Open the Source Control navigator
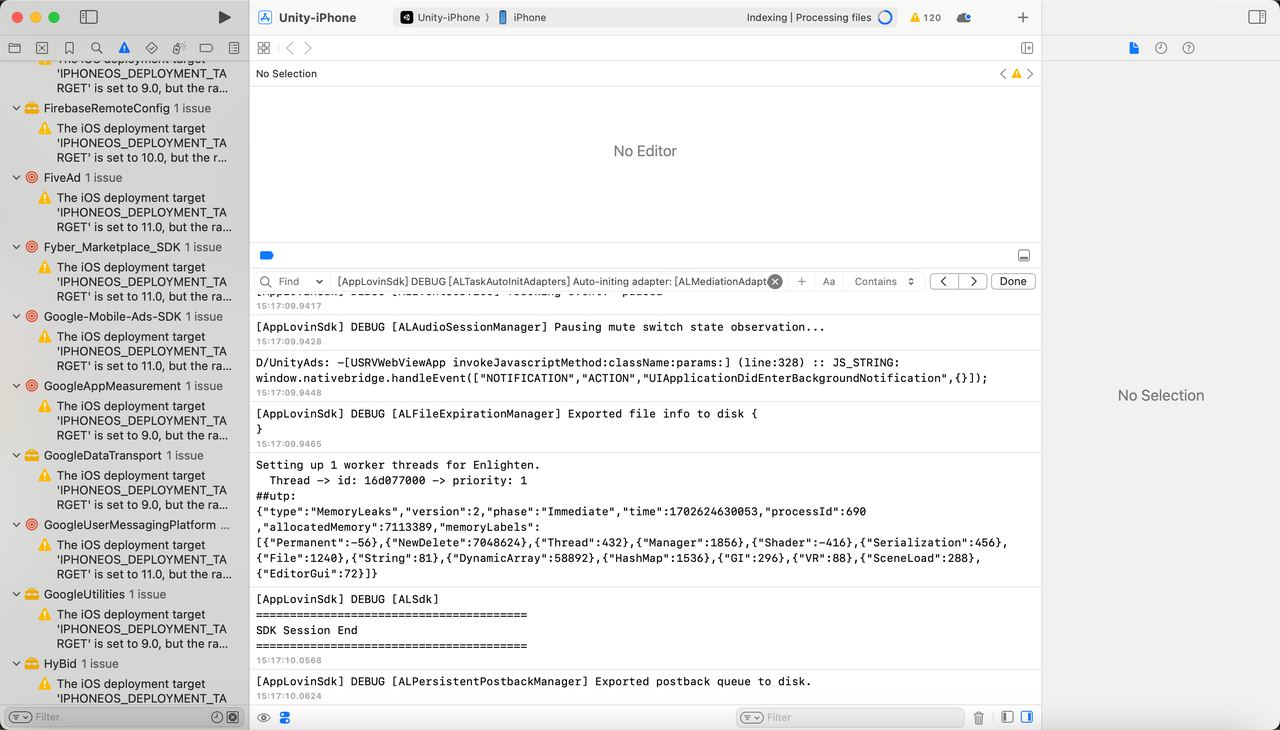The height and width of the screenshot is (730, 1280). pos(42,47)
